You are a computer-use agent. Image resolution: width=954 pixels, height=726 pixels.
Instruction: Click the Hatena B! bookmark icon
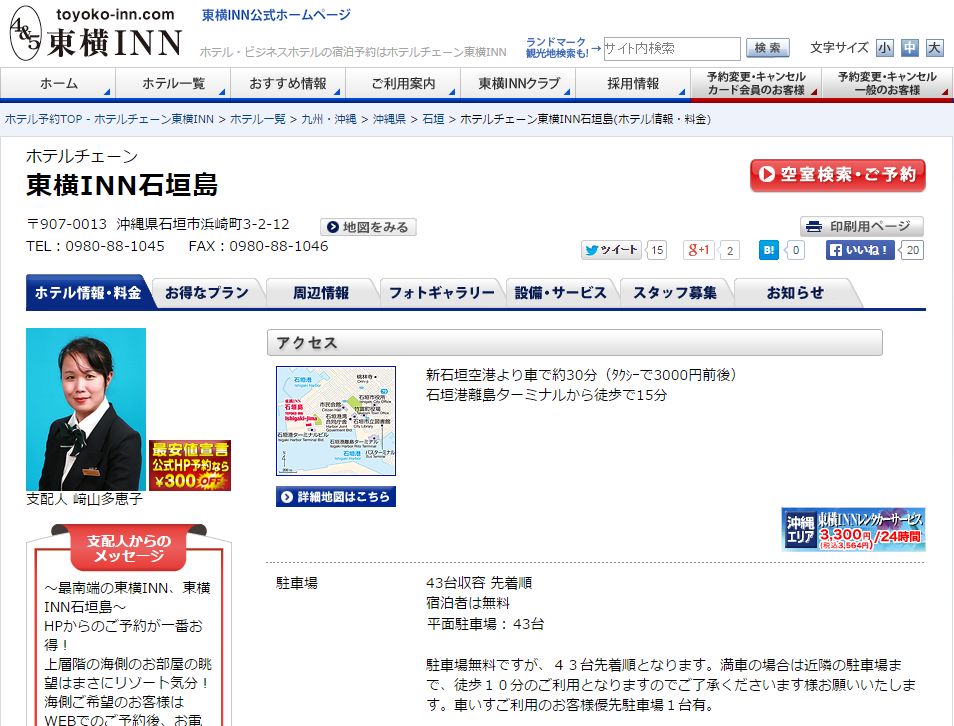coord(769,250)
